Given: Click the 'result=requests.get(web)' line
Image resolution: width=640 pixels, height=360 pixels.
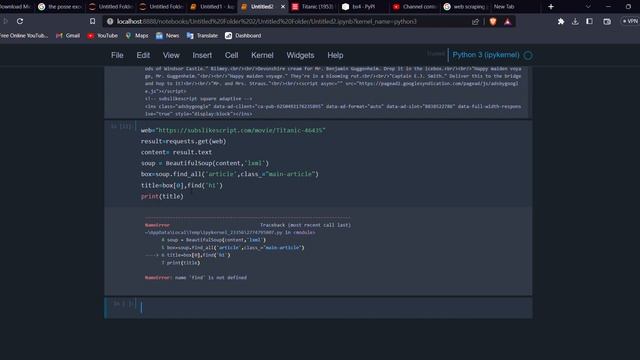Looking at the screenshot, I should pyautogui.click(x=183, y=141).
